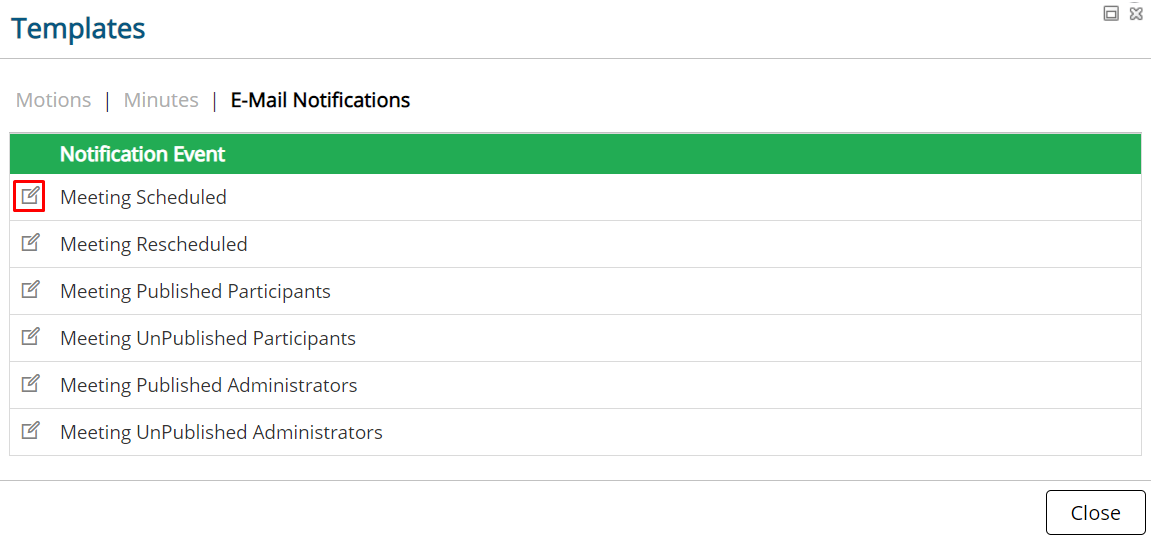The width and height of the screenshot is (1151, 543).
Task: Edit the Meeting Rescheduled notification template
Action: (x=29, y=243)
